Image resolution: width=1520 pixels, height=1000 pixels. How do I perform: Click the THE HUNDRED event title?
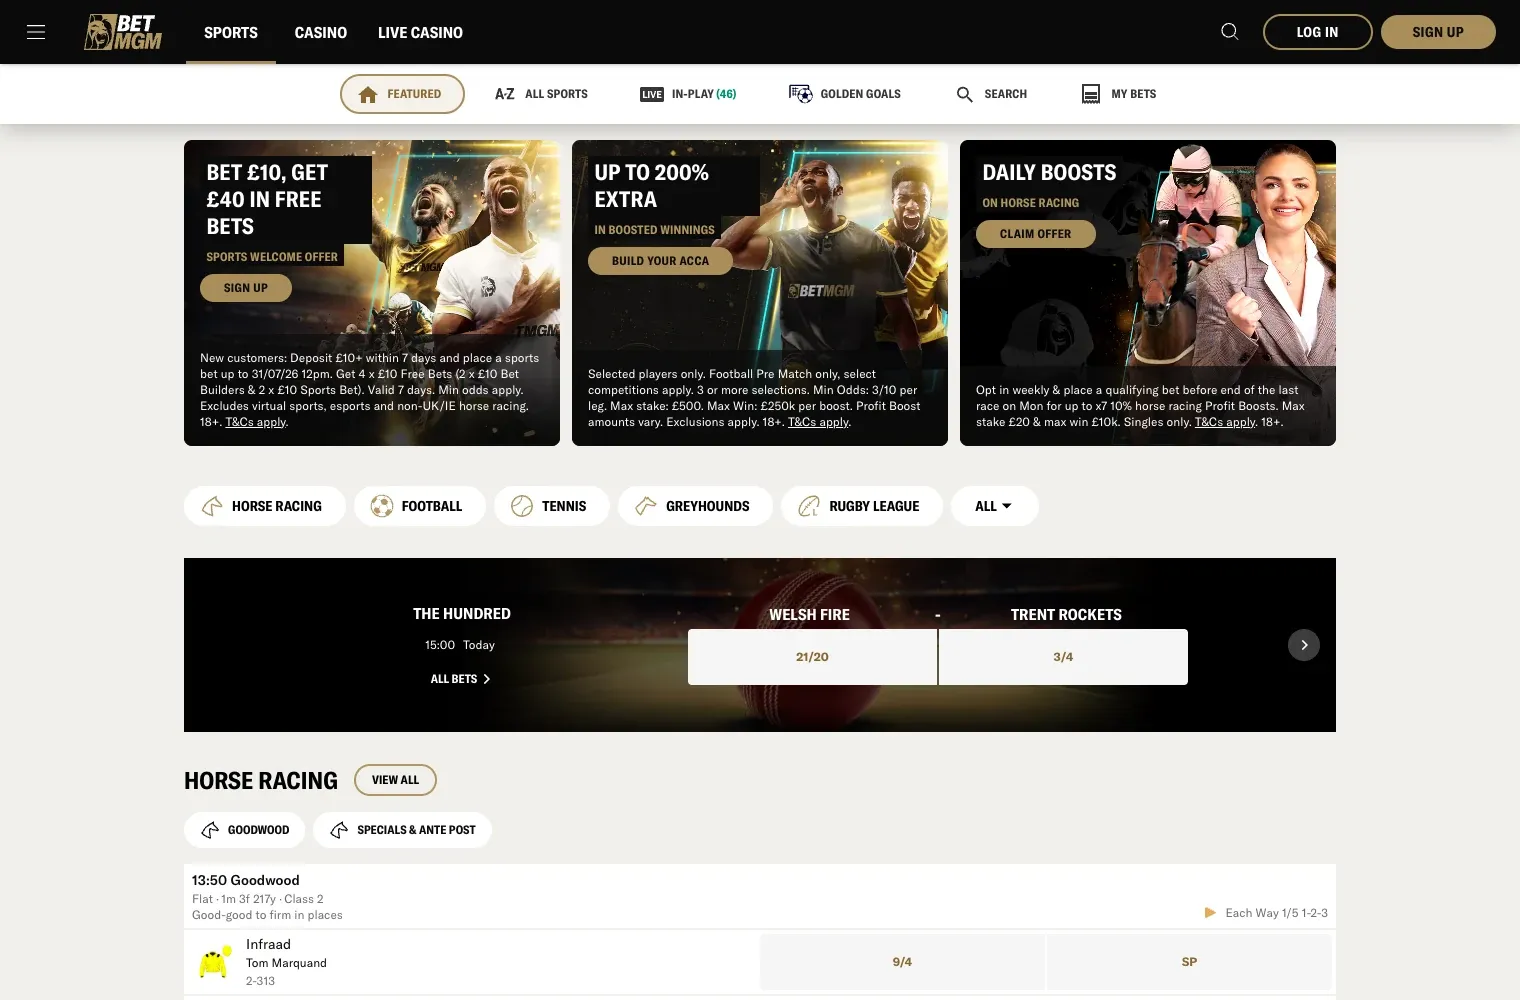(462, 614)
